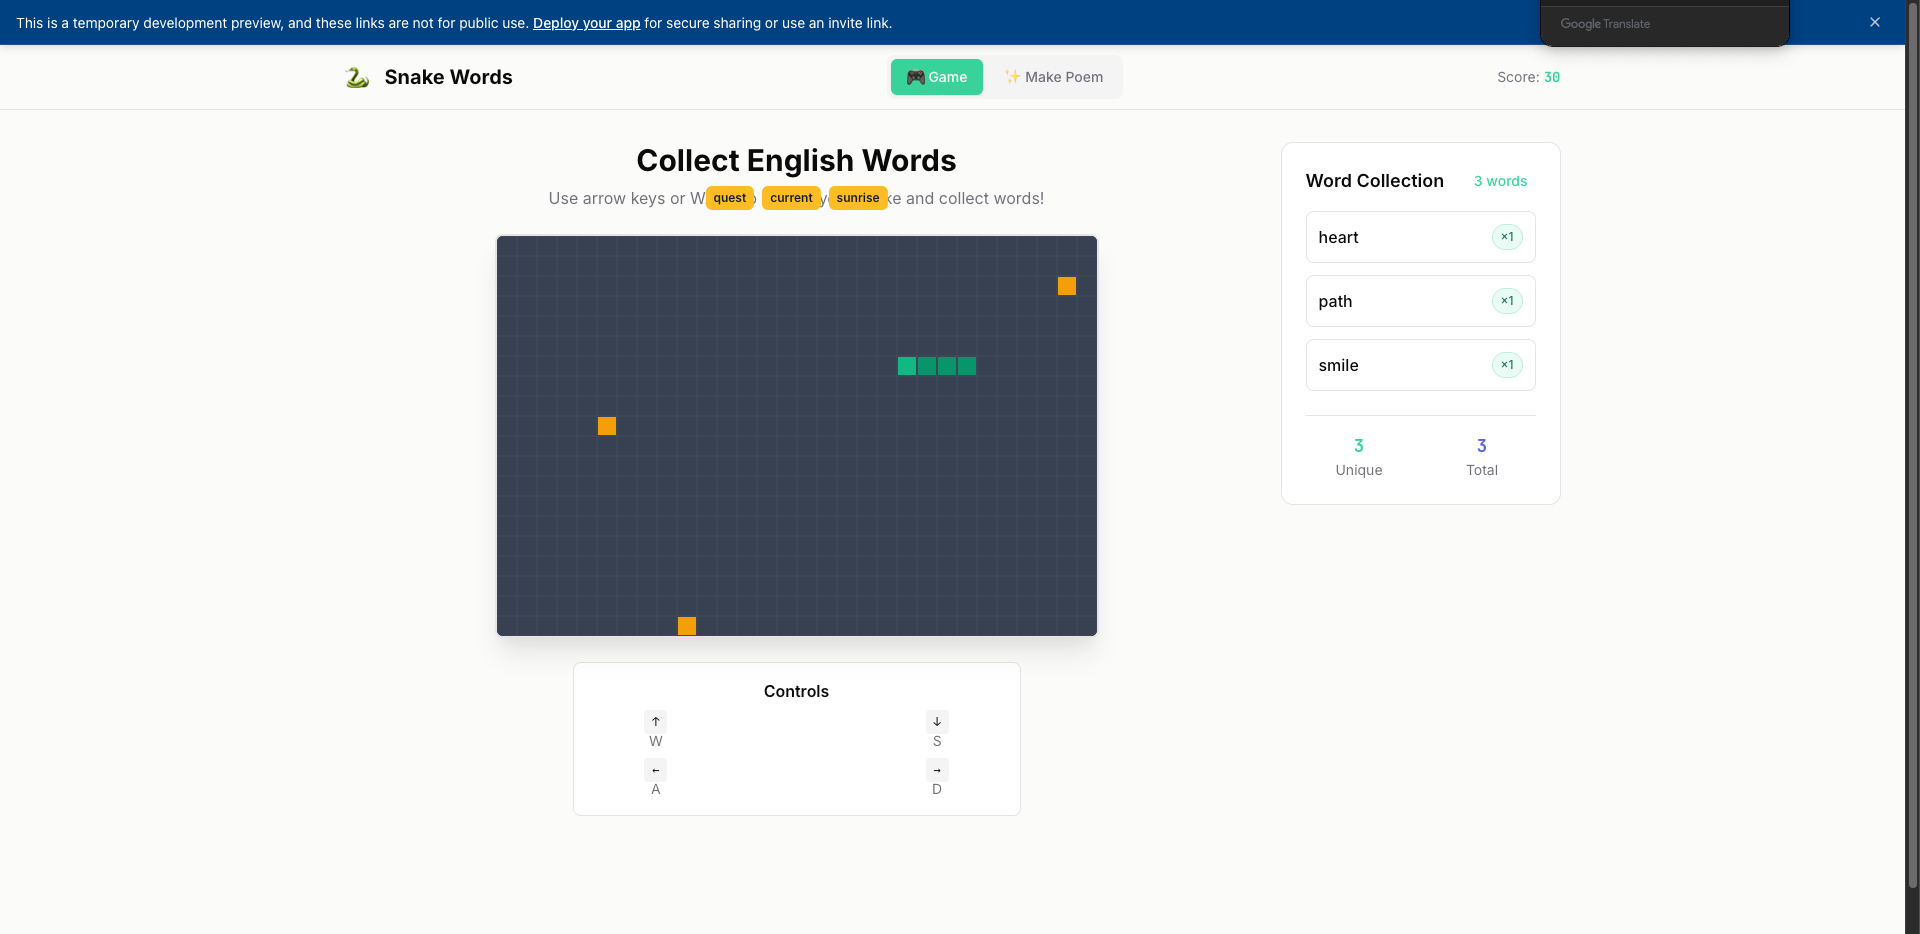Click the quest word tag
1920x934 pixels.
click(729, 198)
